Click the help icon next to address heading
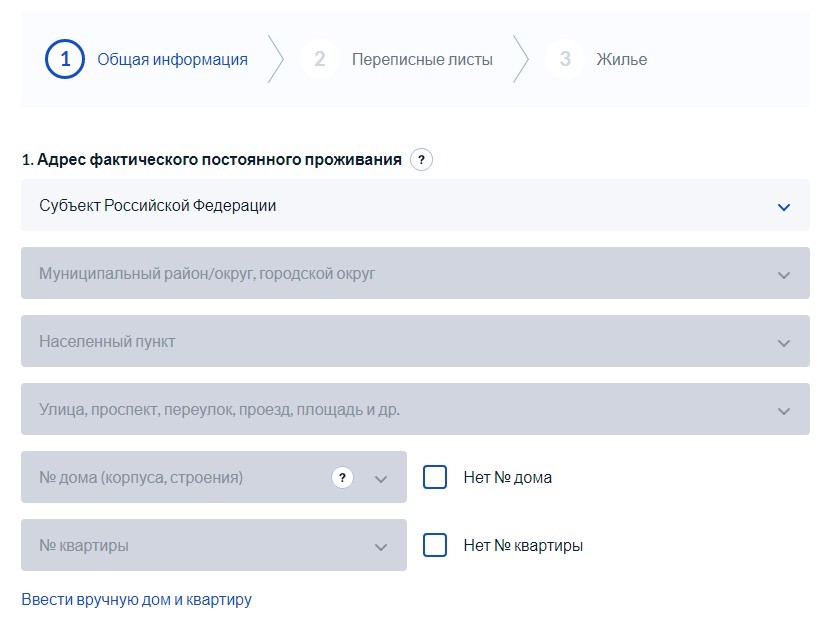The image size is (829, 621). tap(422, 159)
